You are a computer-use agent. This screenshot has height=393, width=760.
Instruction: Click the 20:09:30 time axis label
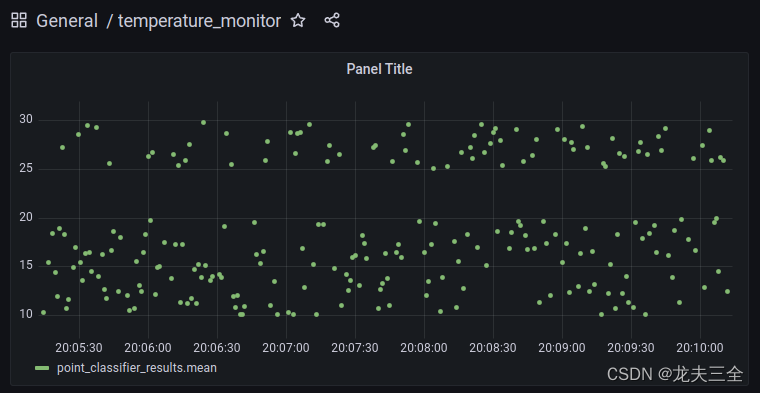click(x=631, y=347)
